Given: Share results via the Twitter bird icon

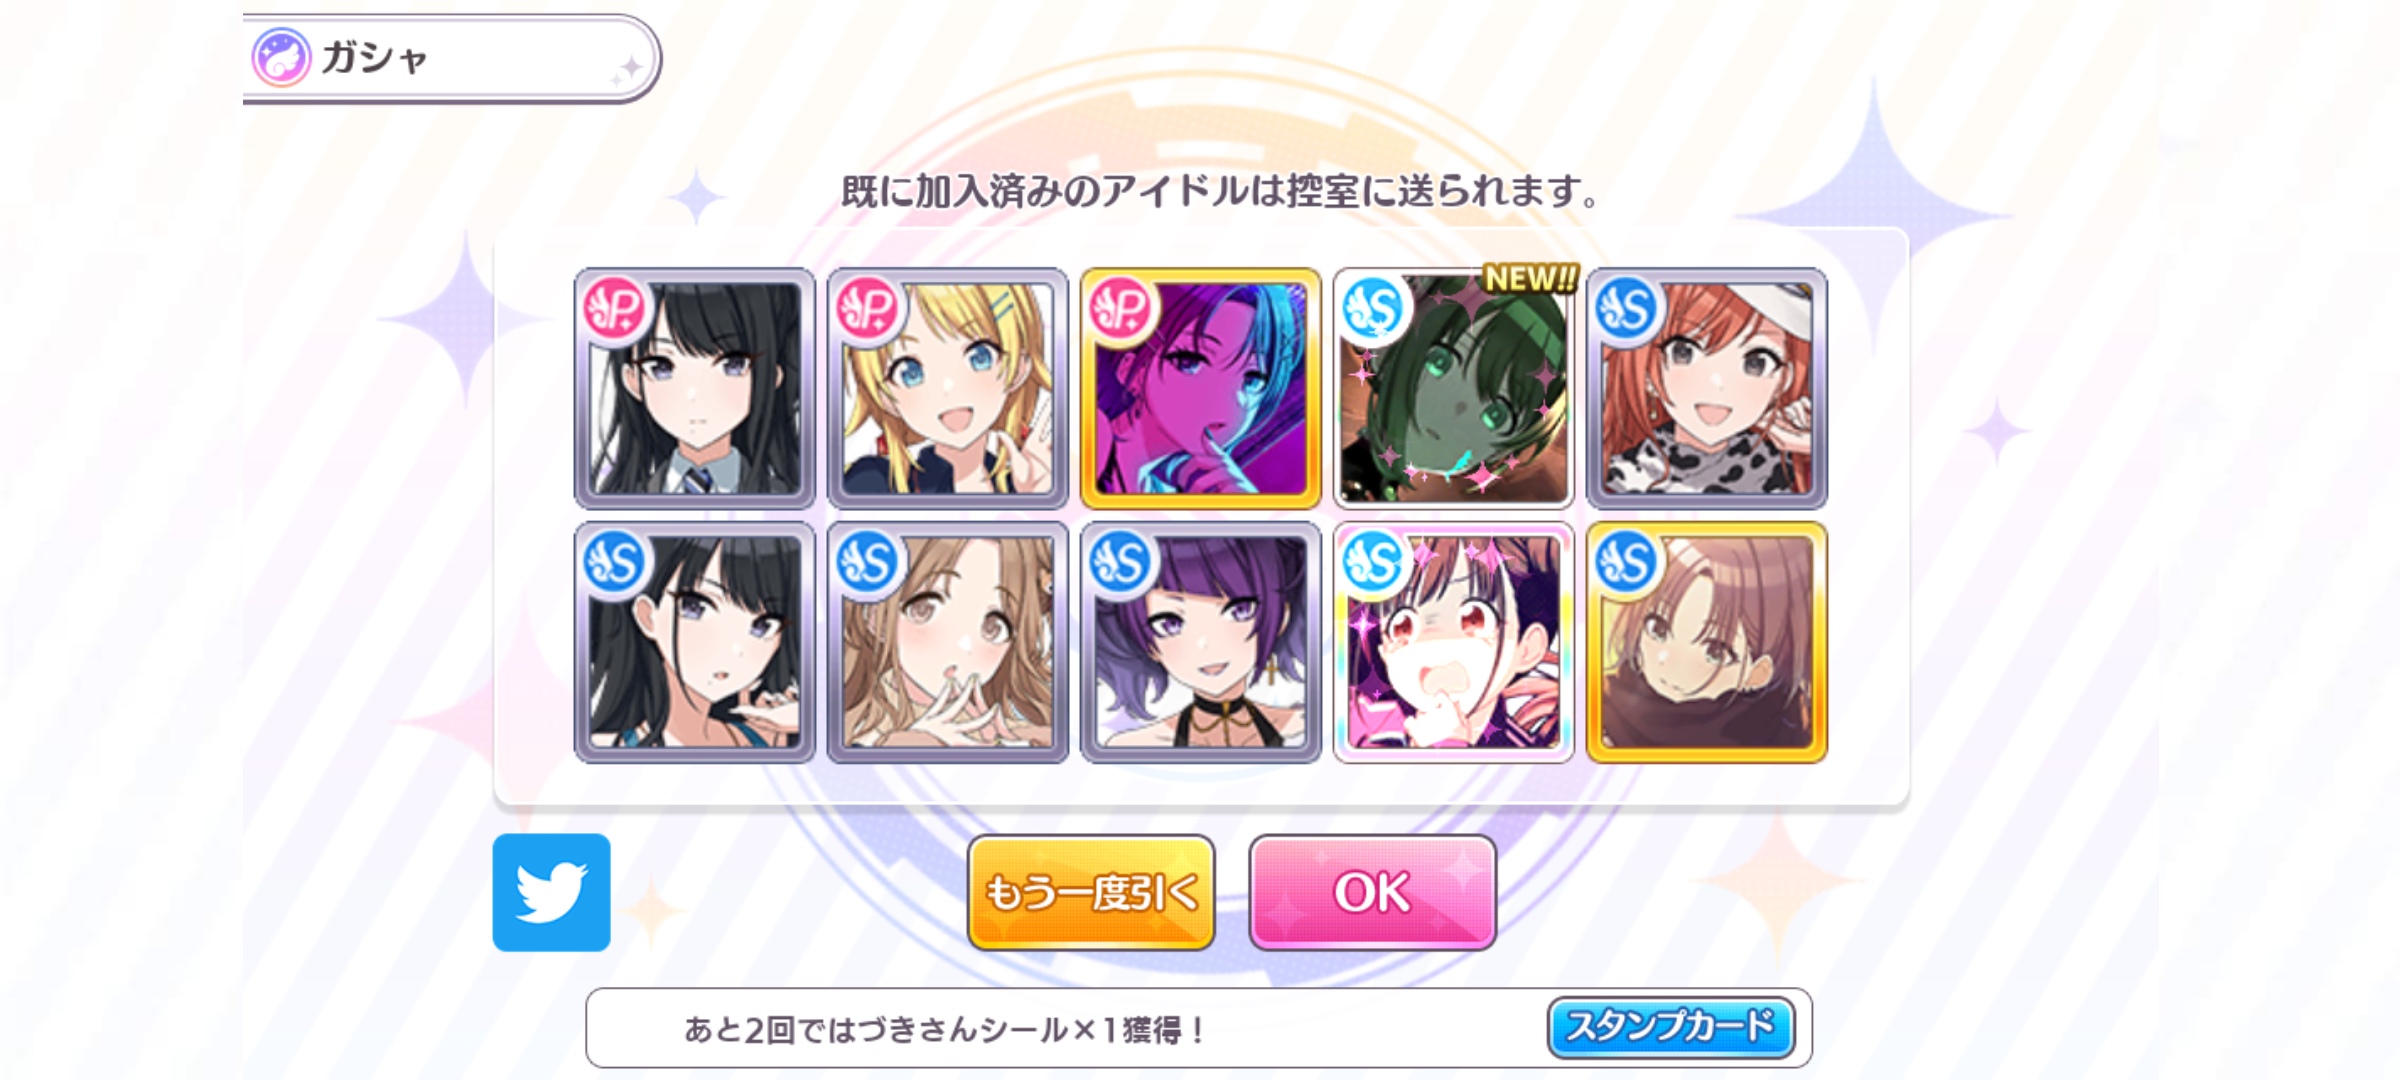Looking at the screenshot, I should point(551,892).
